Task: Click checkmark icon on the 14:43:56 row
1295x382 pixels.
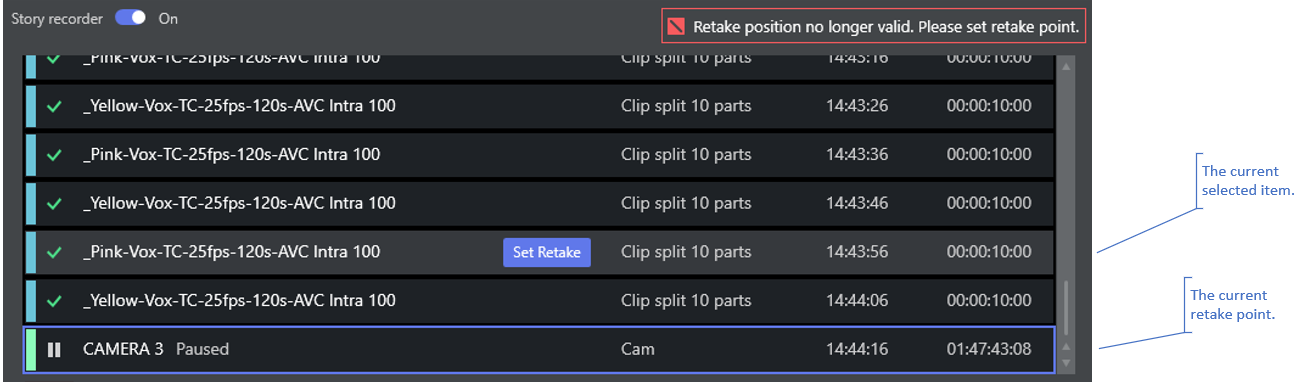Action: pyautogui.click(x=55, y=252)
